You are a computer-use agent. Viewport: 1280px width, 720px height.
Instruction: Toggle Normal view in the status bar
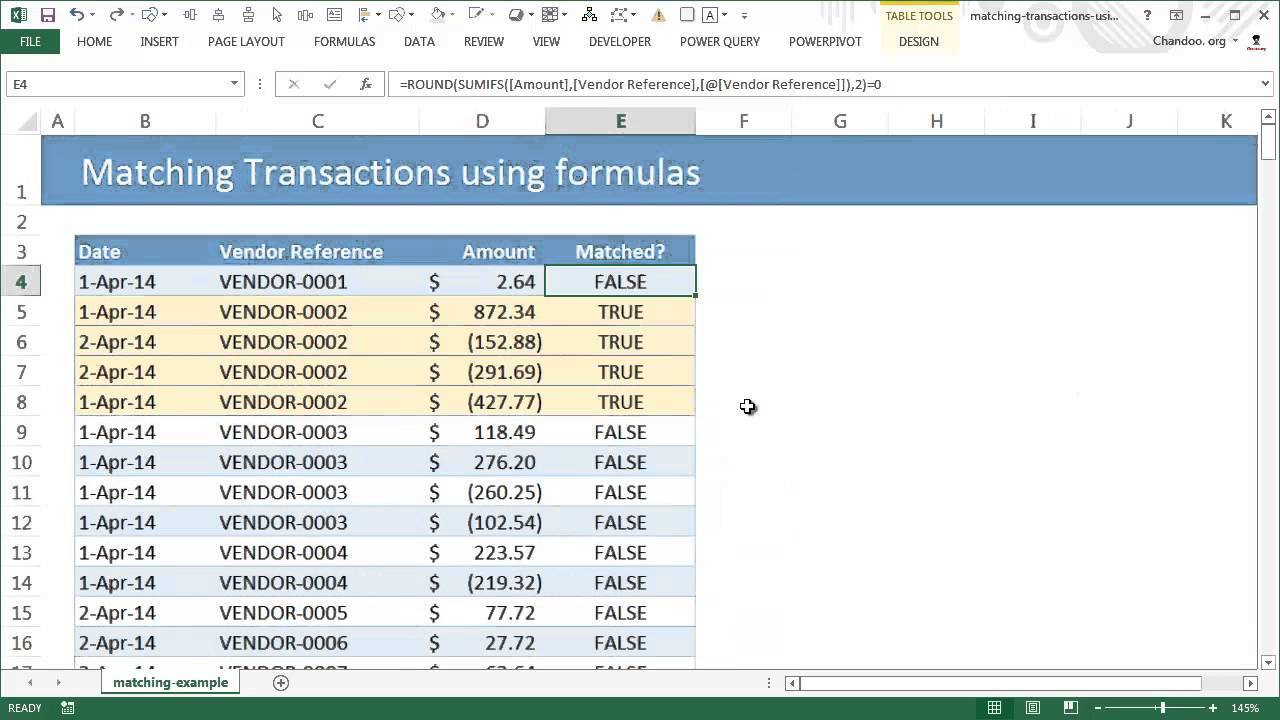(995, 707)
